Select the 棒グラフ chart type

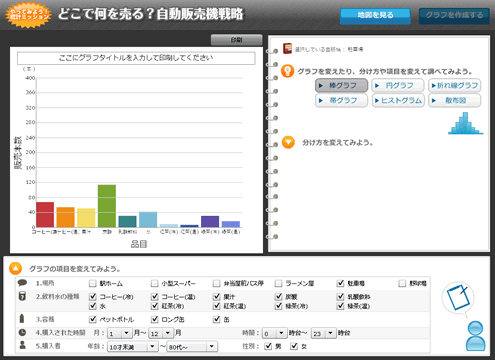tap(341, 85)
